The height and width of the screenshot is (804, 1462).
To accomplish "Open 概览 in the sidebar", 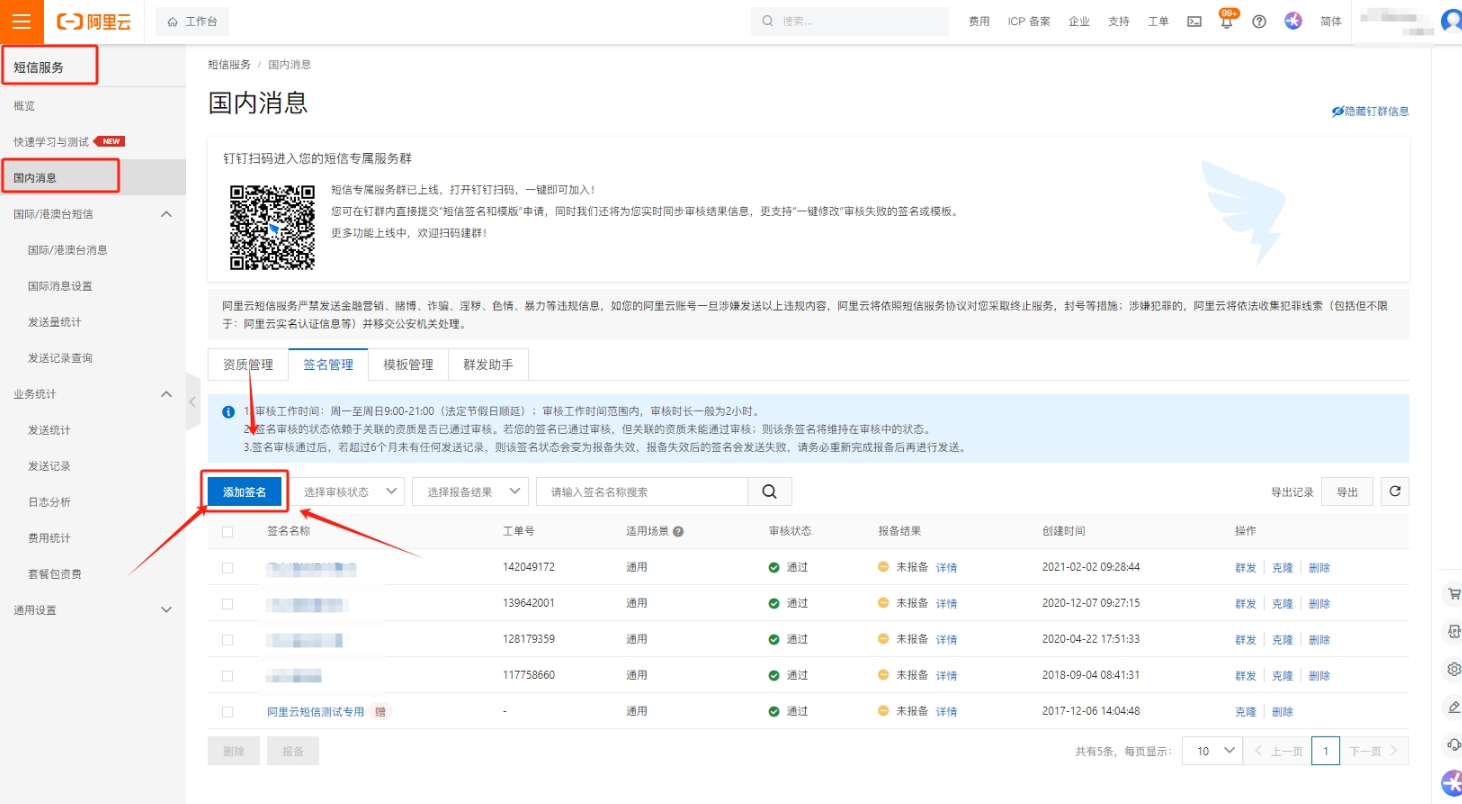I will (x=24, y=106).
